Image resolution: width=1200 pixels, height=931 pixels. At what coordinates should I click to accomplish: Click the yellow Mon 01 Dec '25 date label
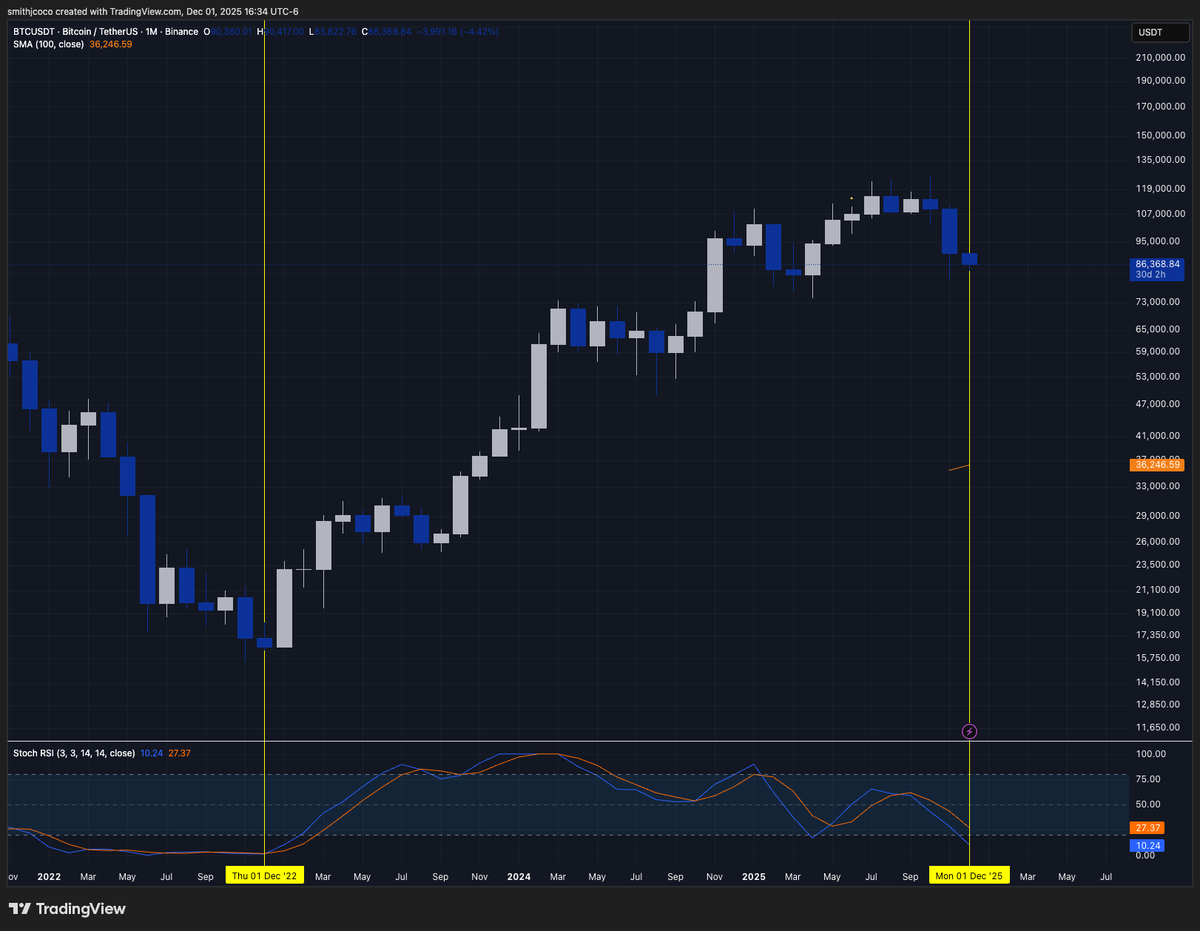(x=969, y=876)
